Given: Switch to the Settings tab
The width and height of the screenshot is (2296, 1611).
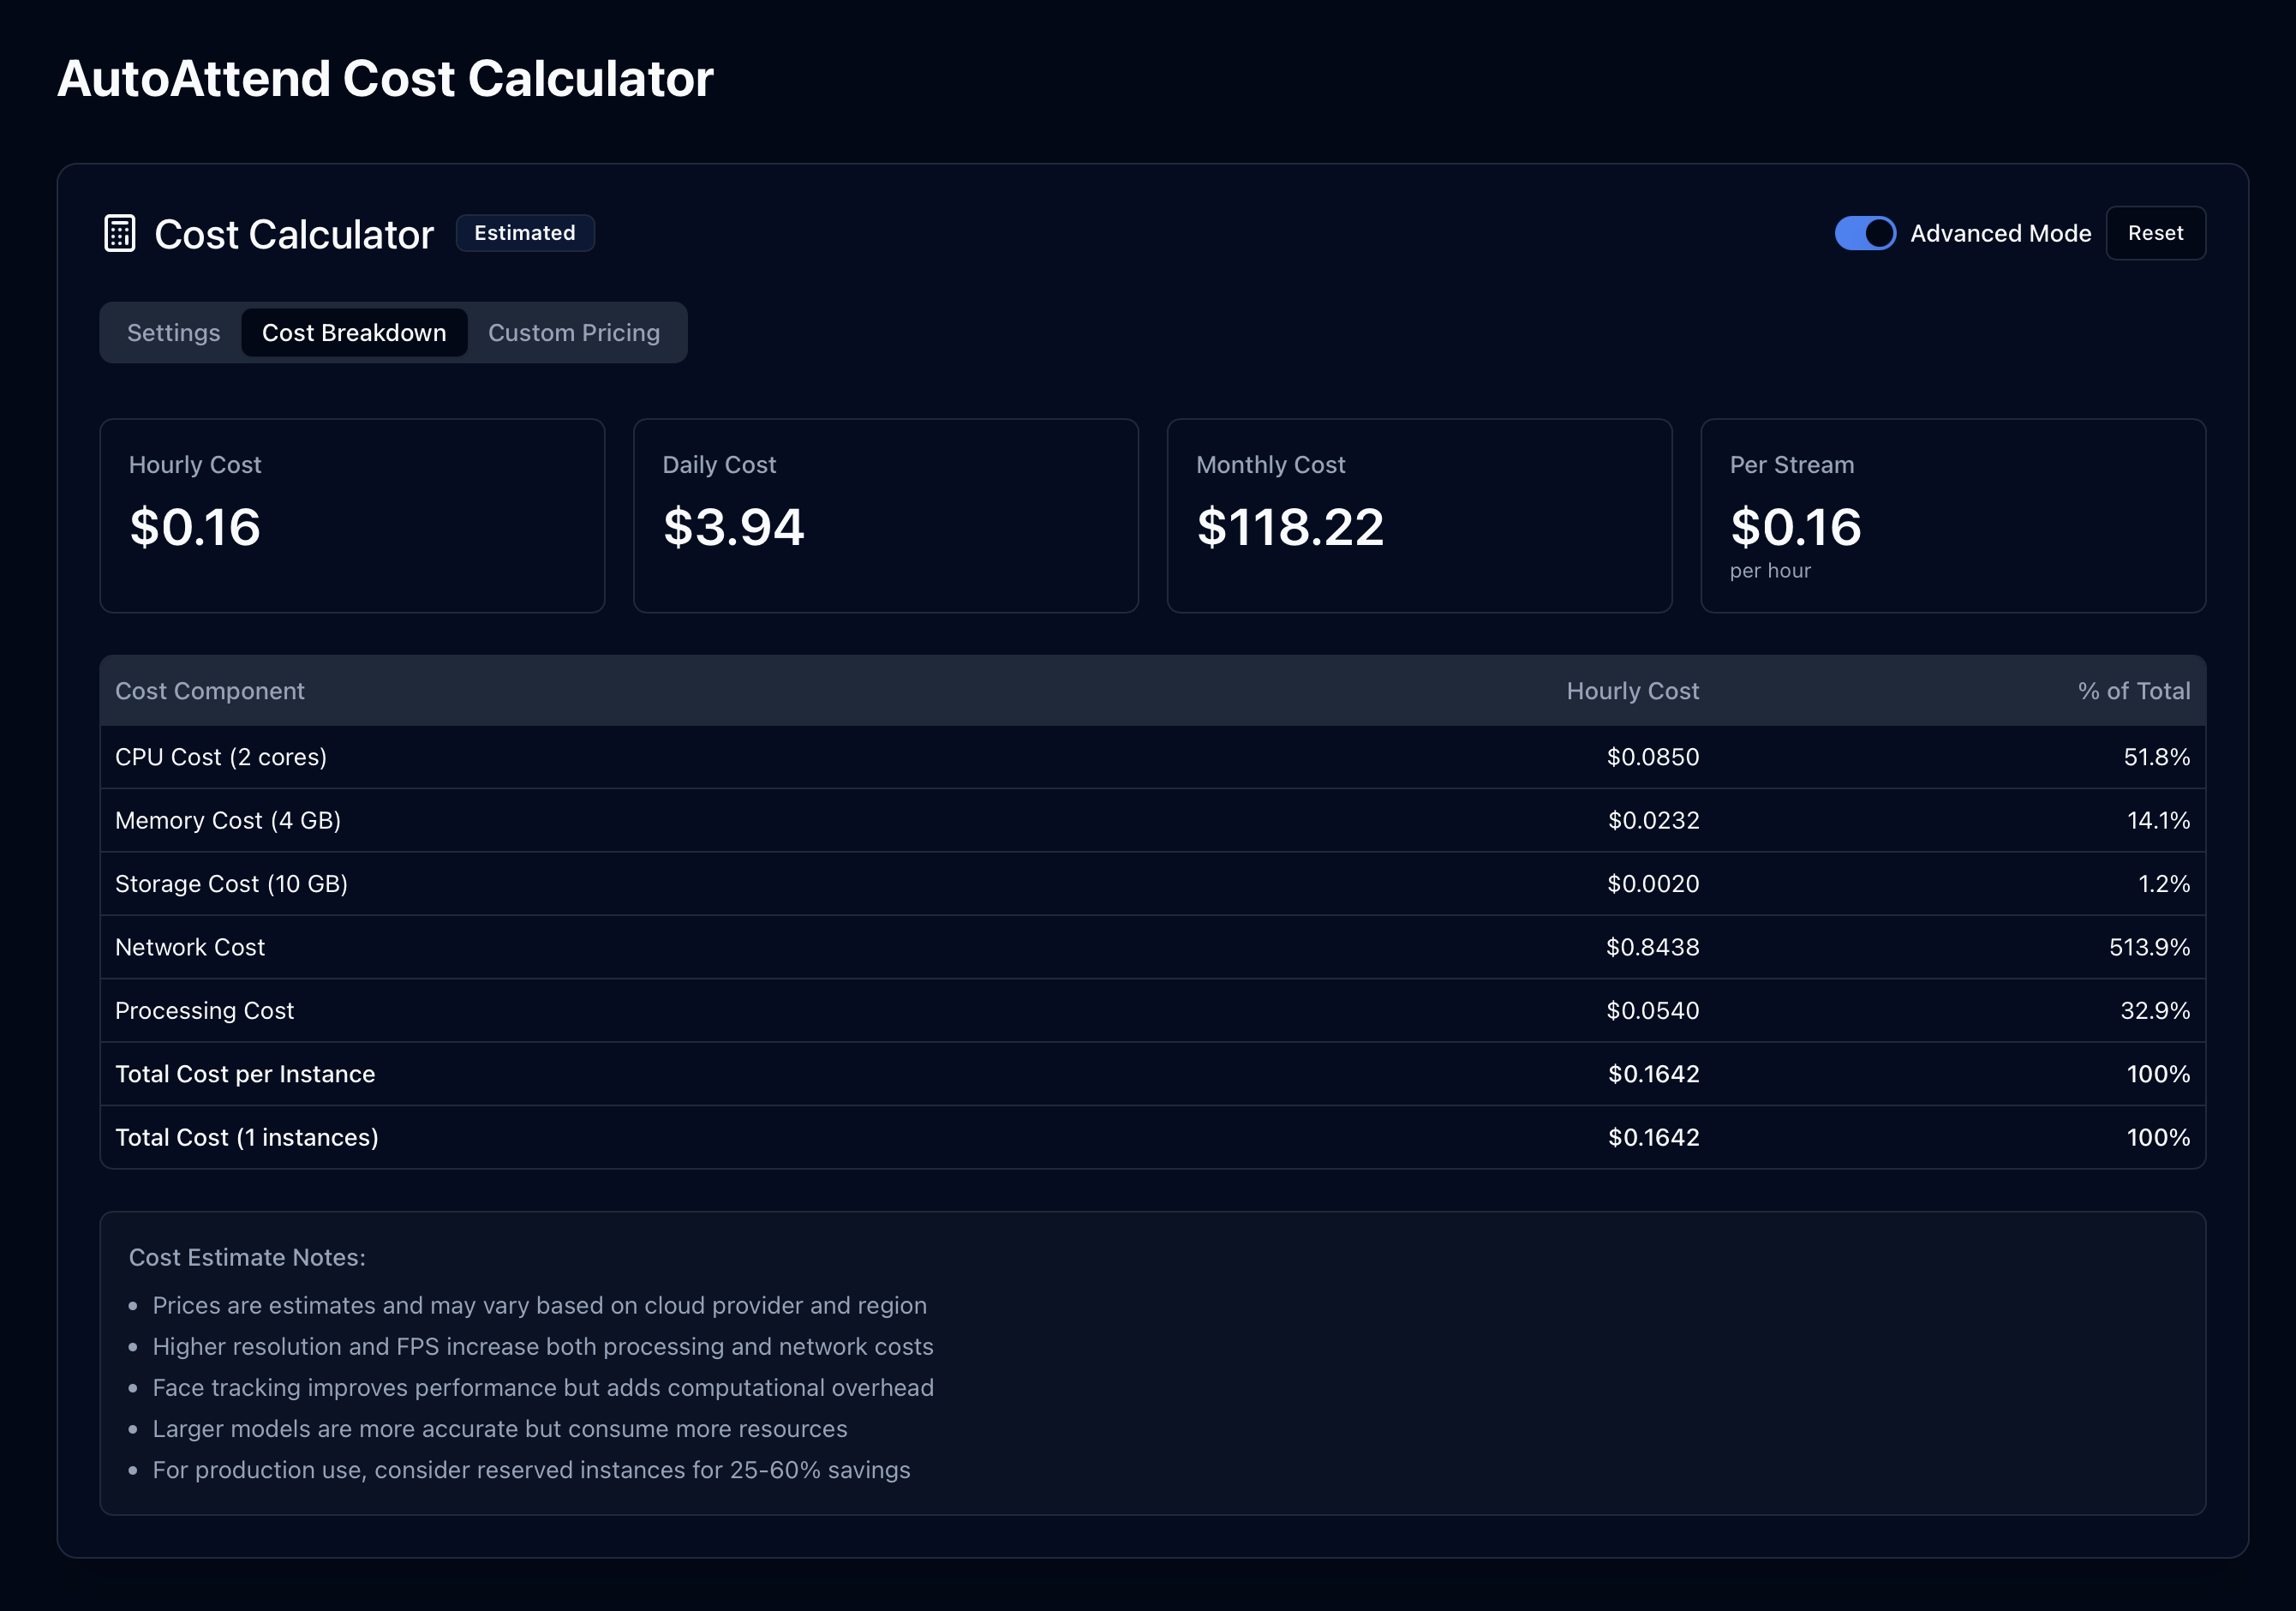Looking at the screenshot, I should click(173, 333).
